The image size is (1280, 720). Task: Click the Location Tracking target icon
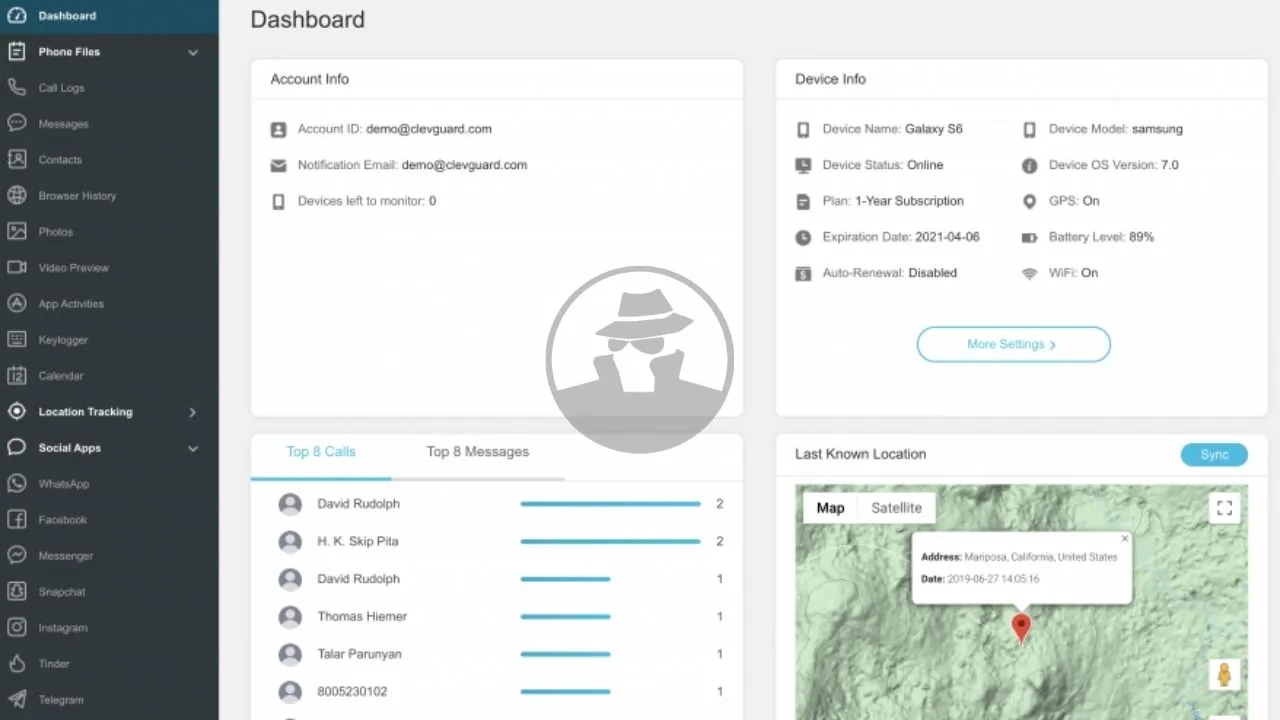click(16, 412)
